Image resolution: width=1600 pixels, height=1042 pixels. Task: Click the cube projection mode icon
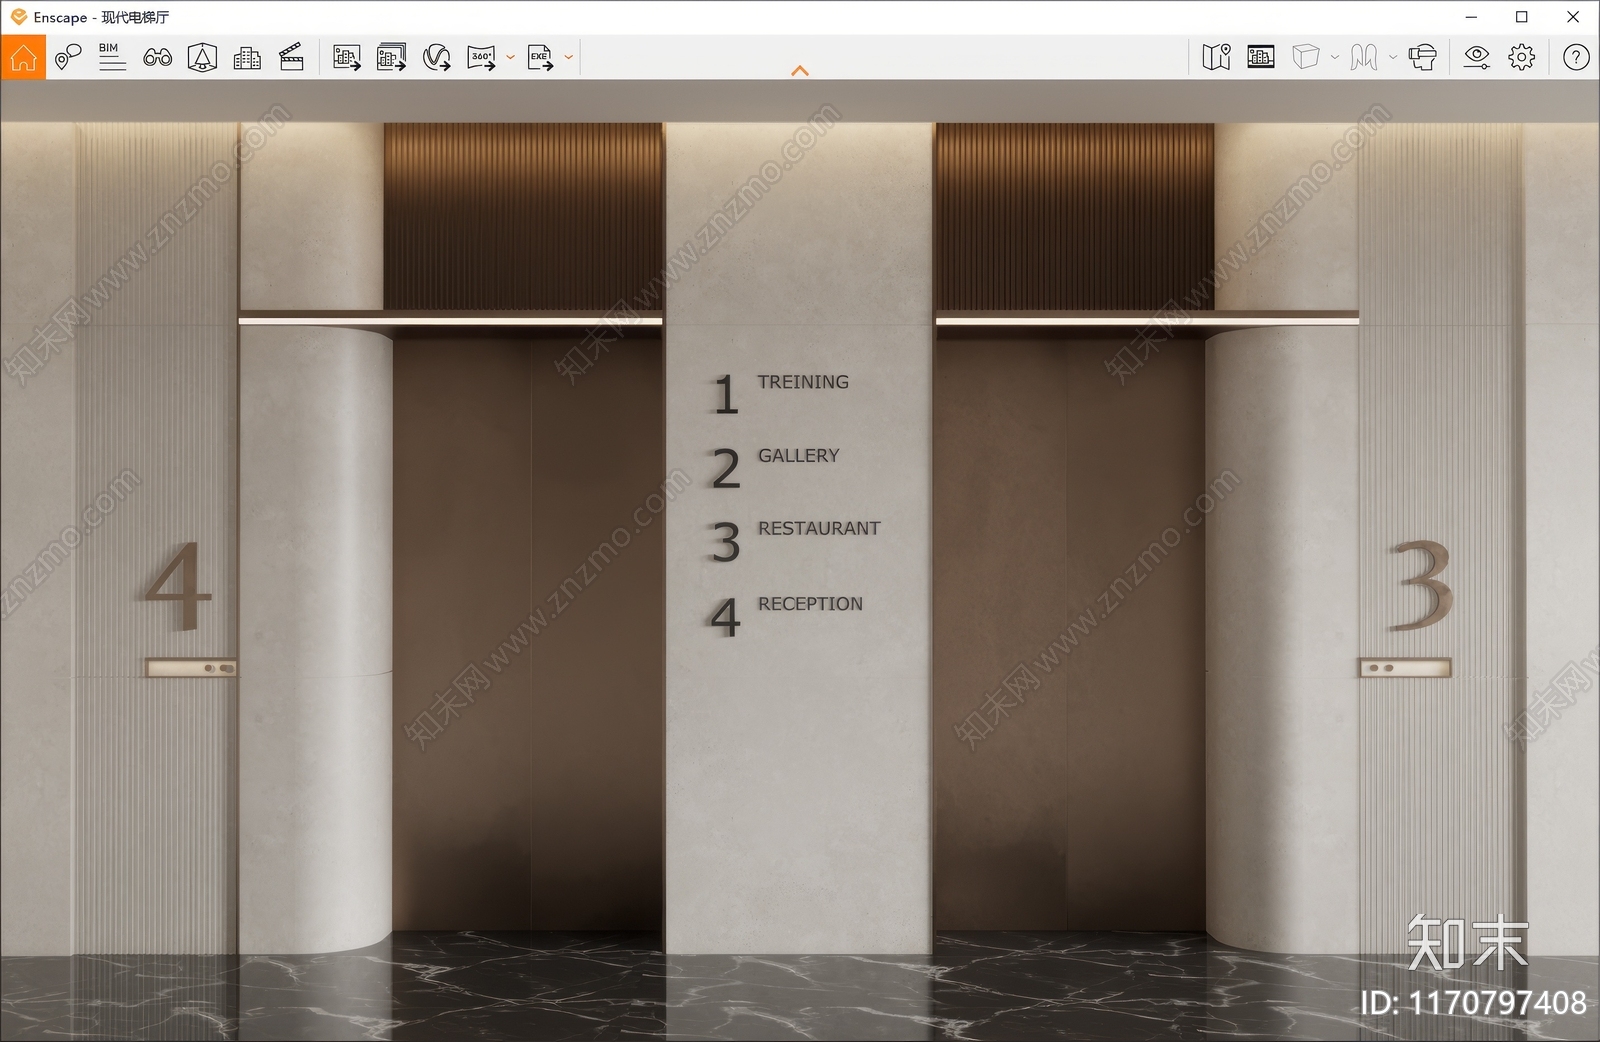coord(1305,57)
